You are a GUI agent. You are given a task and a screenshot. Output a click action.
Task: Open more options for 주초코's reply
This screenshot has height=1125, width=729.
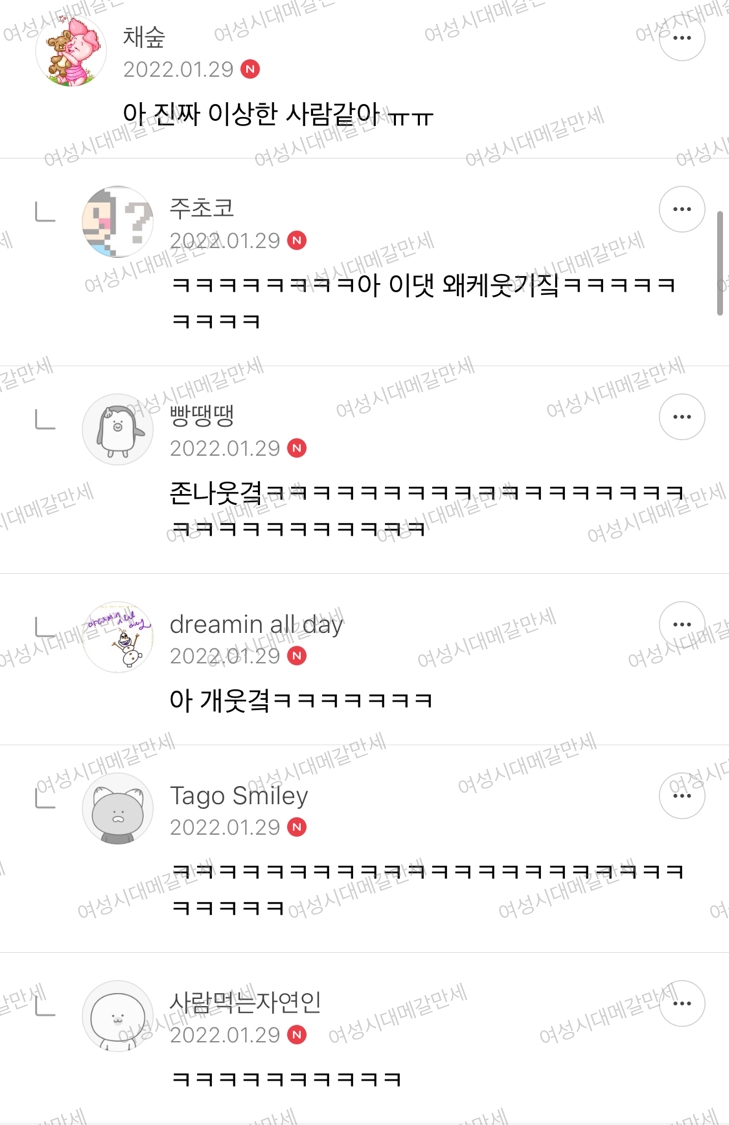682,209
